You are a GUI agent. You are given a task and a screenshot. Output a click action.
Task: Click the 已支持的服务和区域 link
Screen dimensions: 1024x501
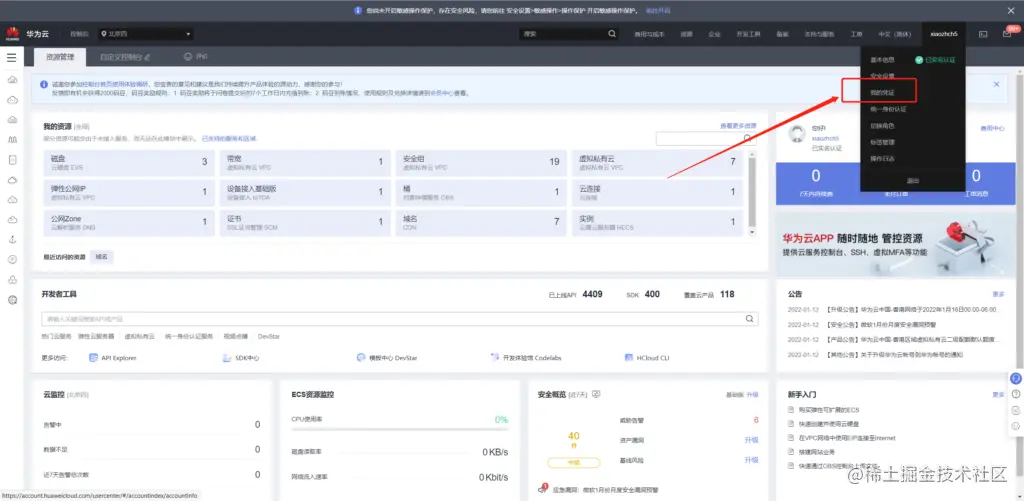[x=229, y=138]
